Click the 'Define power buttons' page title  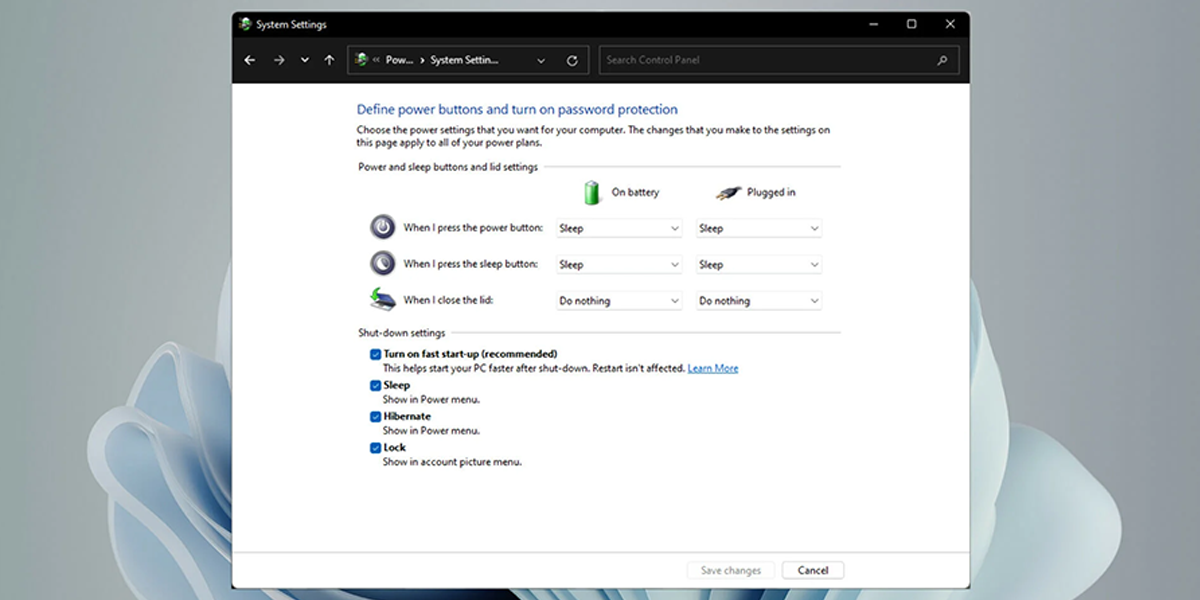tap(517, 110)
